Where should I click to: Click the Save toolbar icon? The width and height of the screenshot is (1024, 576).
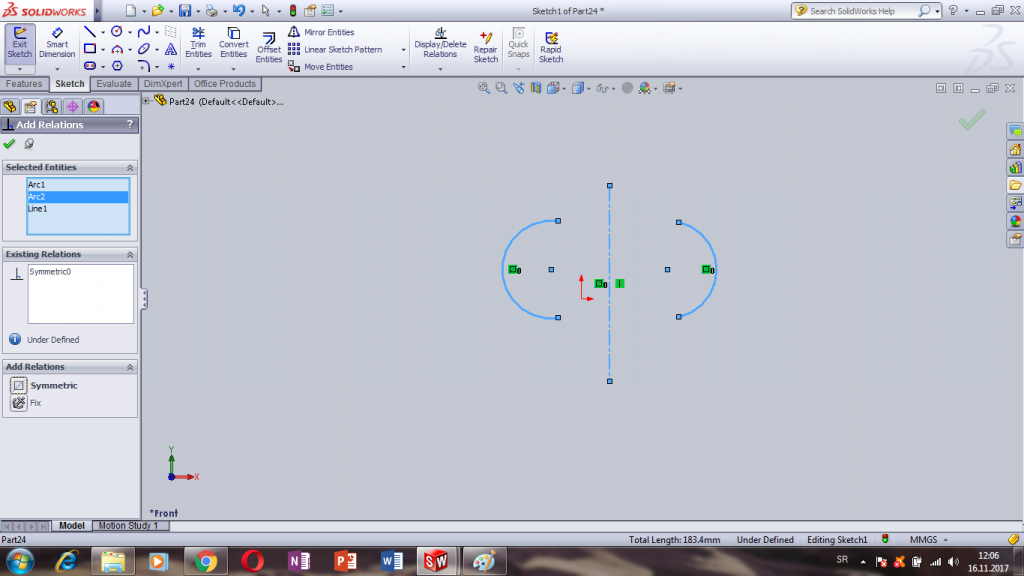point(185,10)
